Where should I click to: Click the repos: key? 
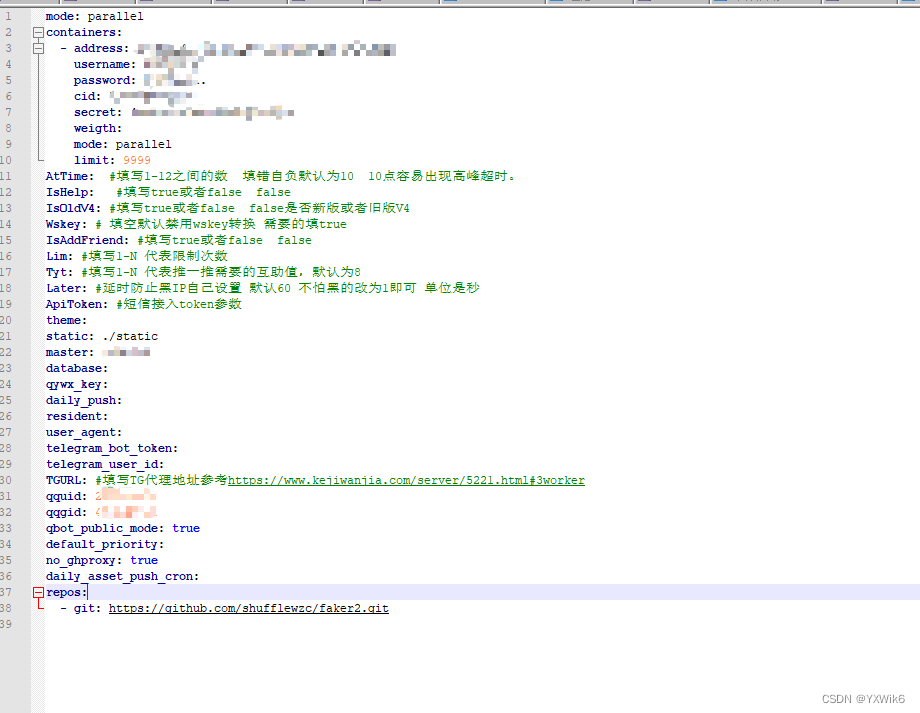pyautogui.click(x=66, y=592)
